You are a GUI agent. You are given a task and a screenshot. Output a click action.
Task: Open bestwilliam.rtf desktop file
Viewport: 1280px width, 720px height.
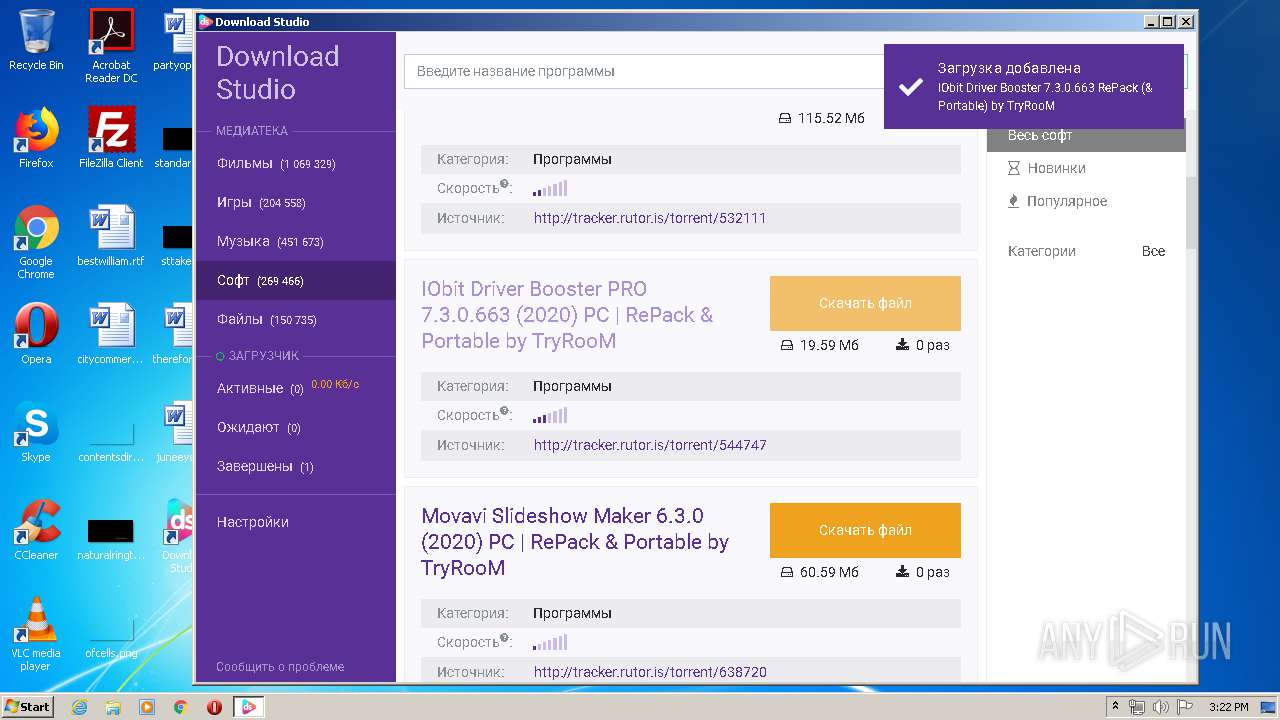[x=111, y=236]
